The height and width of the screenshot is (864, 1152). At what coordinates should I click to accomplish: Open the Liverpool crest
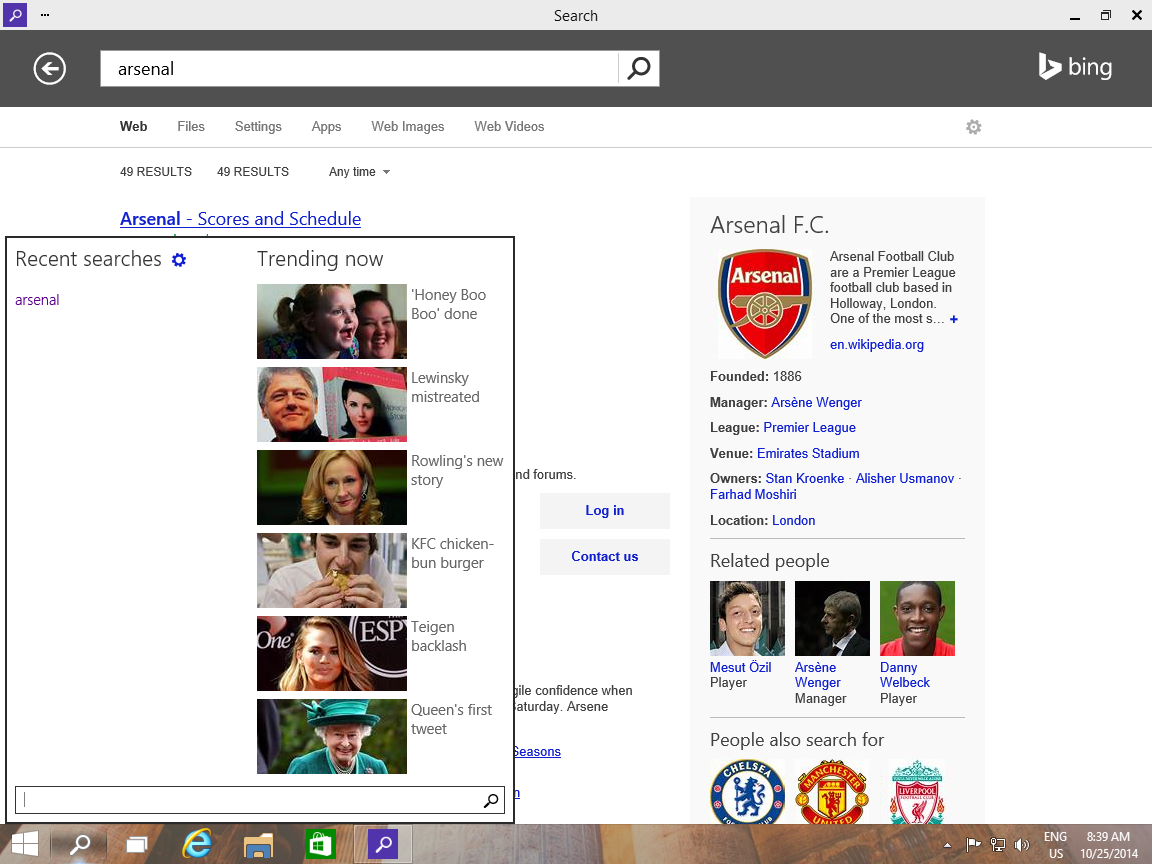pyautogui.click(x=918, y=792)
